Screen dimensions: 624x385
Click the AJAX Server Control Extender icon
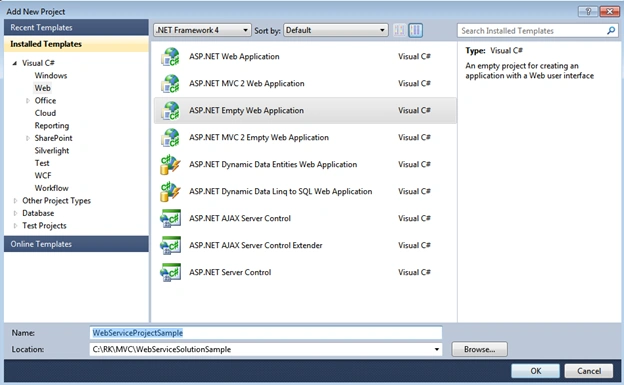pos(170,246)
